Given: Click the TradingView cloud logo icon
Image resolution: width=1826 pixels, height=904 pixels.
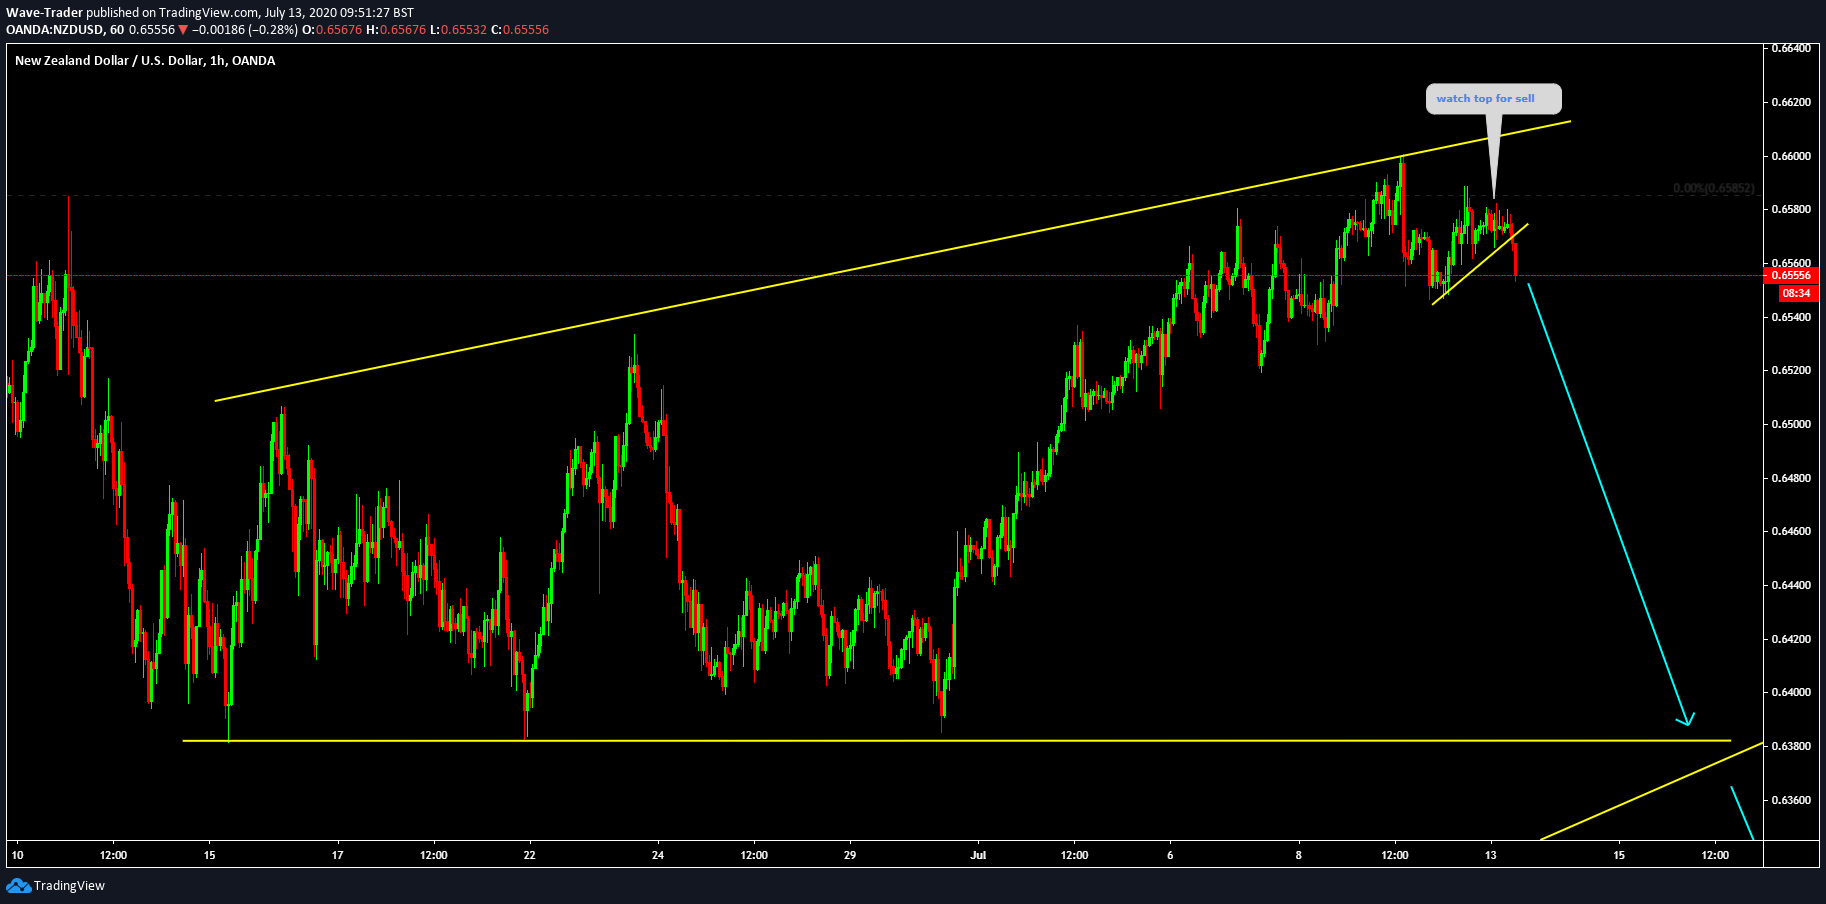Looking at the screenshot, I should click(18, 886).
